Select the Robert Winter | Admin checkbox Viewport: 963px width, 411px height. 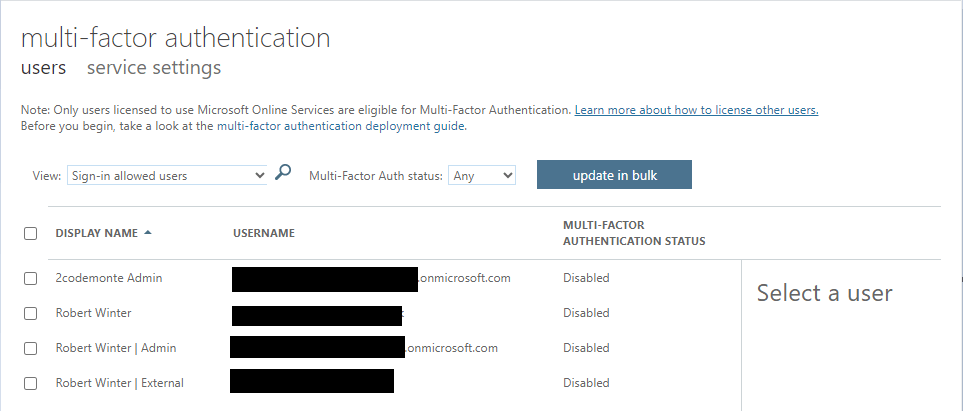pos(31,348)
